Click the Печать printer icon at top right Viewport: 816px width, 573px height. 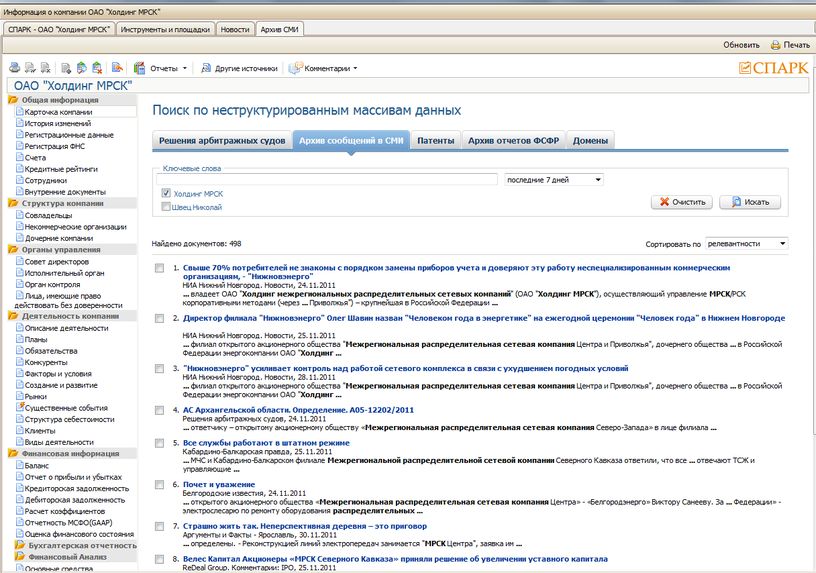pos(775,45)
